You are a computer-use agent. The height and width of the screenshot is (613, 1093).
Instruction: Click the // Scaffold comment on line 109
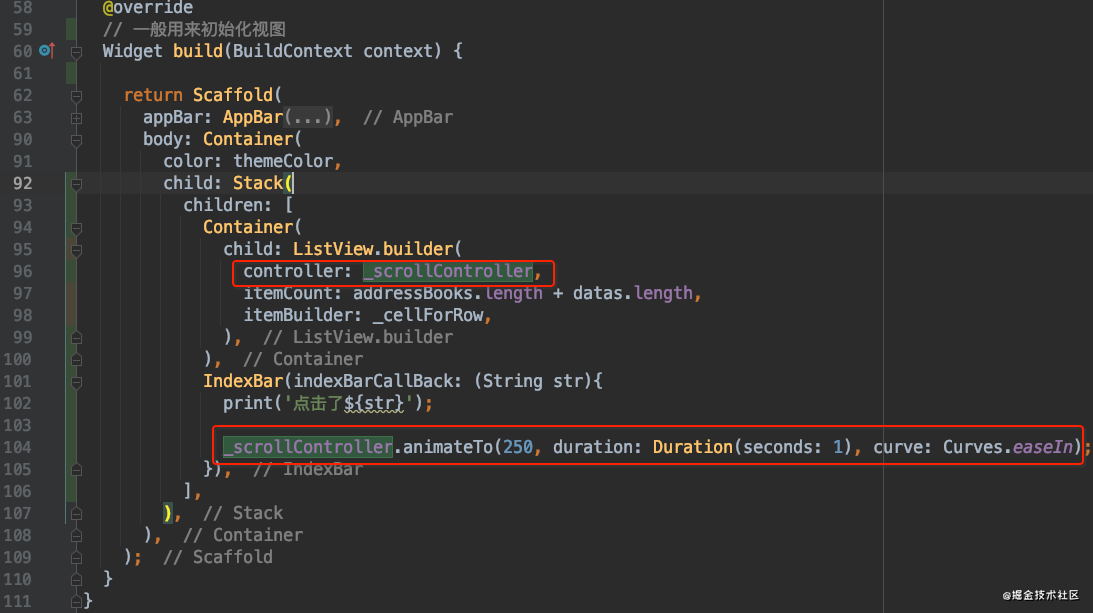tap(218, 557)
